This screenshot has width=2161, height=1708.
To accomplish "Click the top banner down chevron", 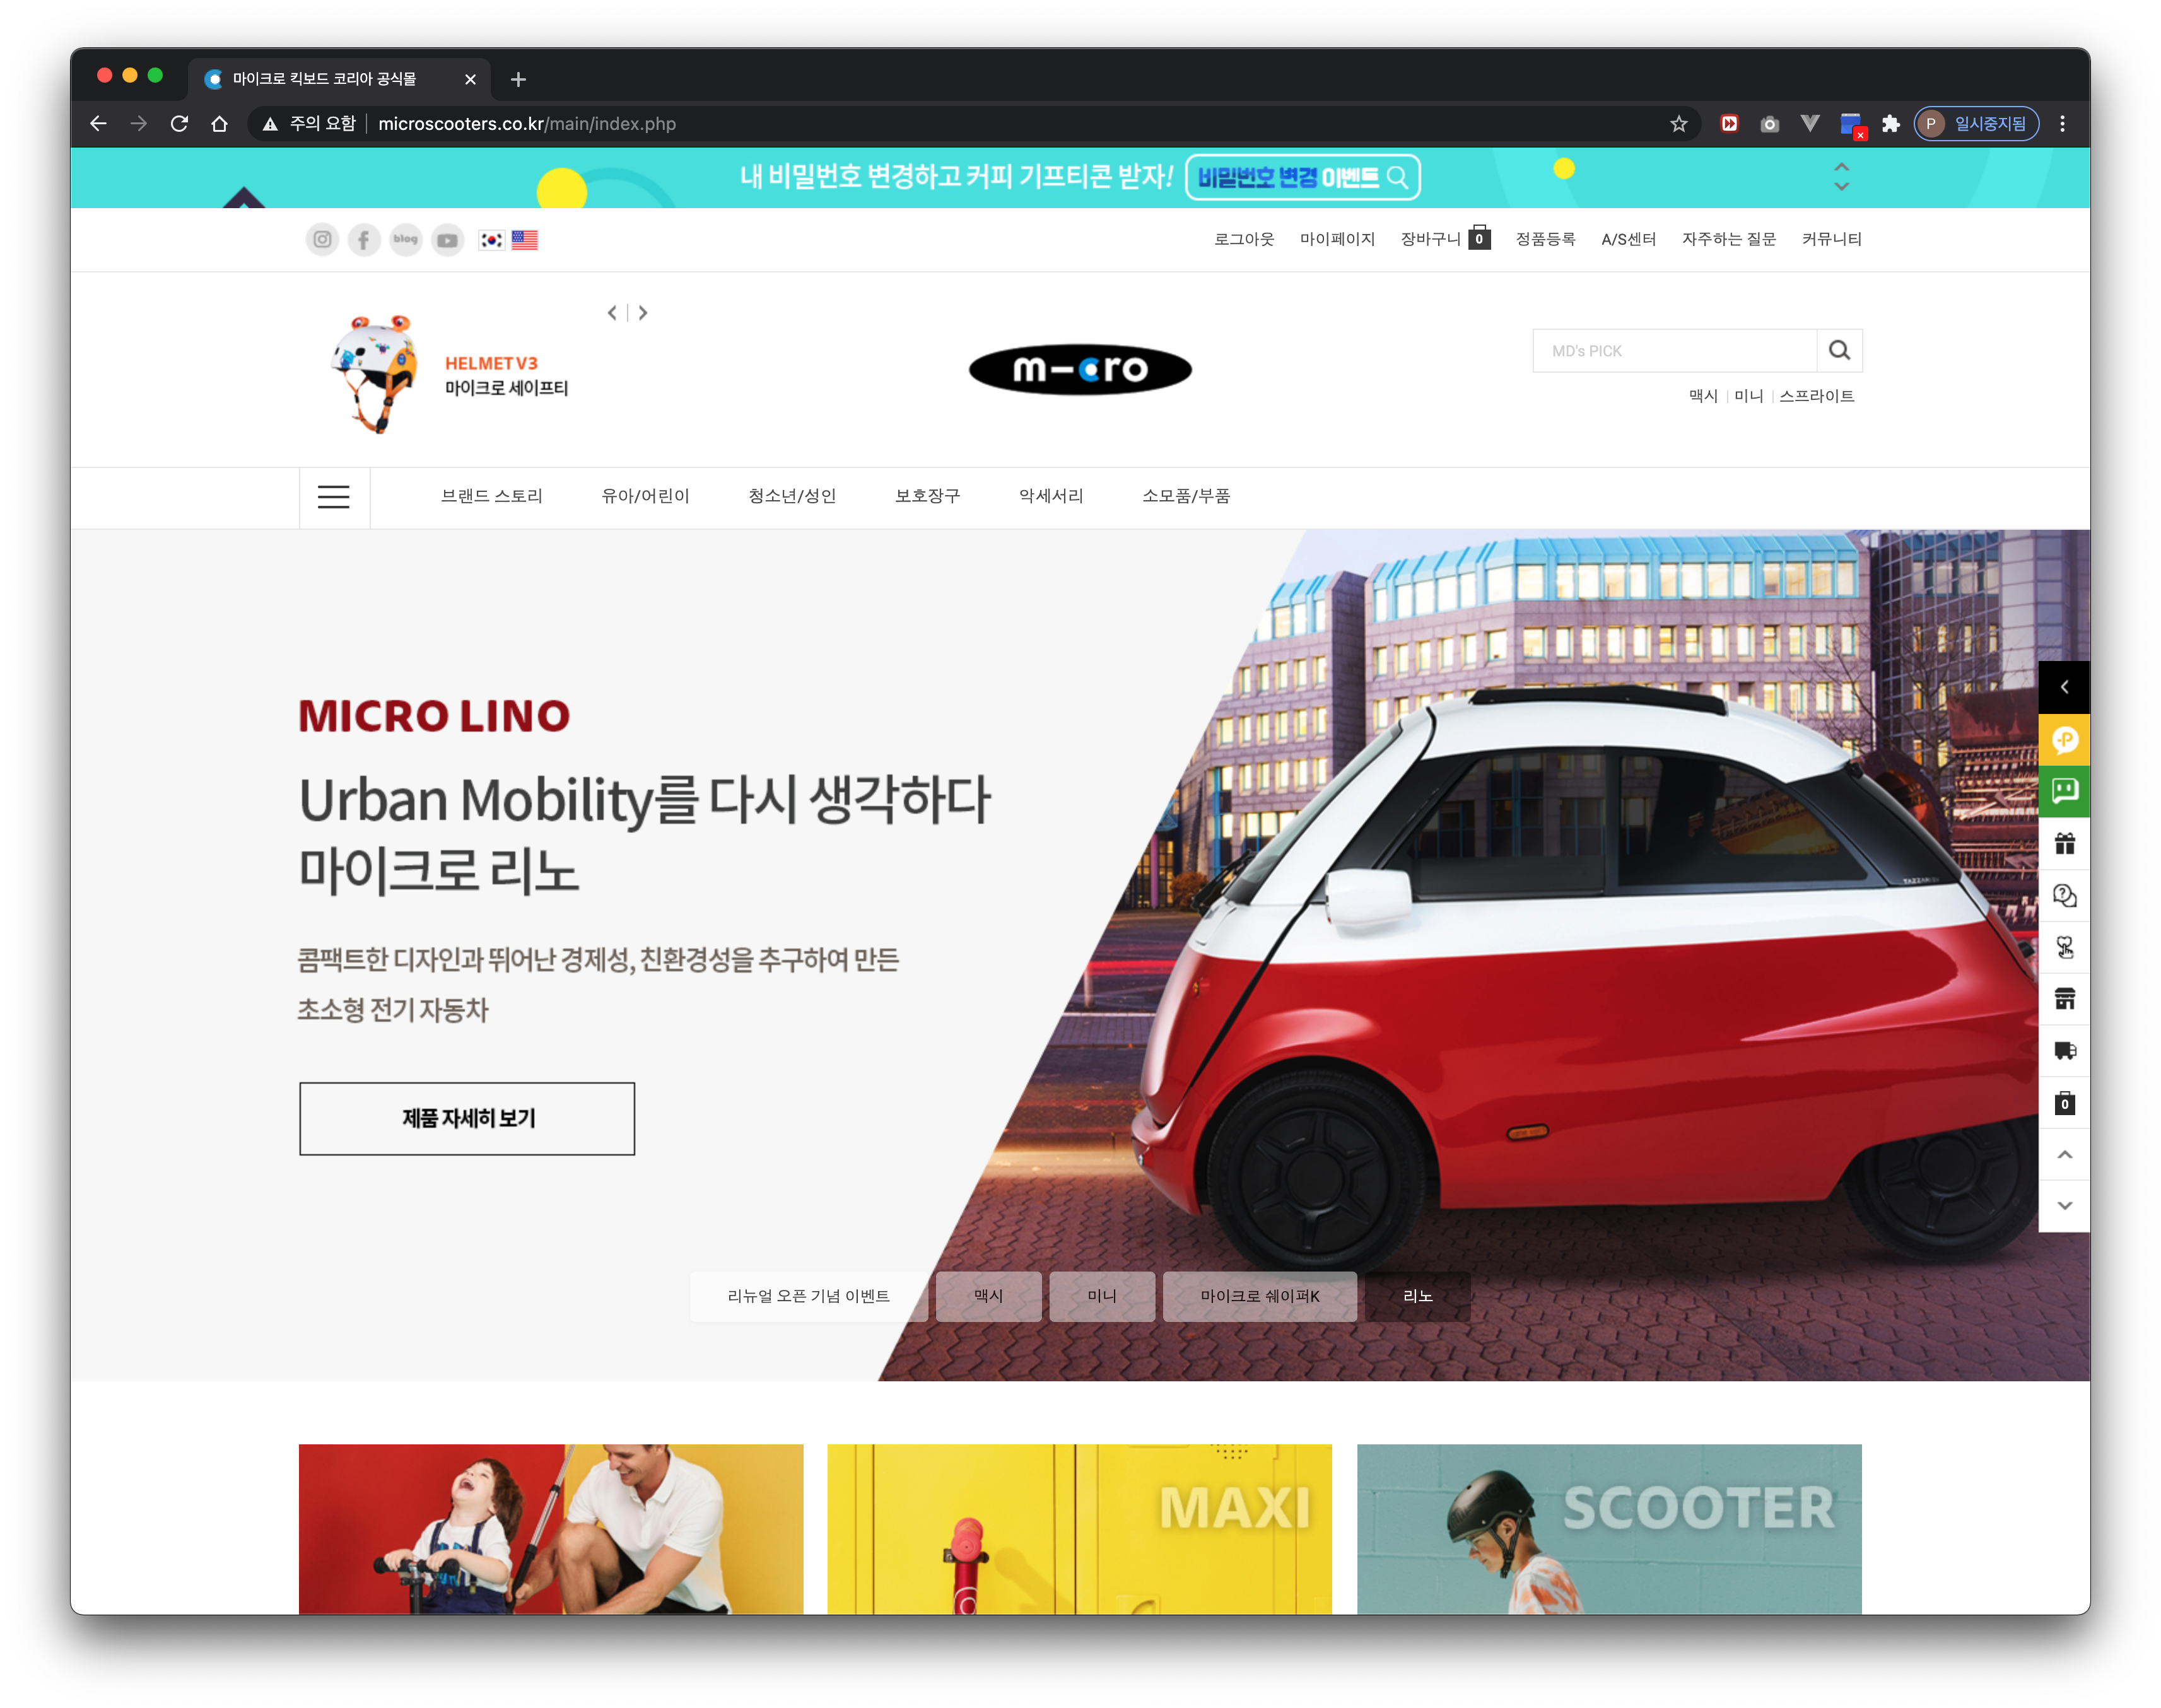I will tap(1841, 187).
